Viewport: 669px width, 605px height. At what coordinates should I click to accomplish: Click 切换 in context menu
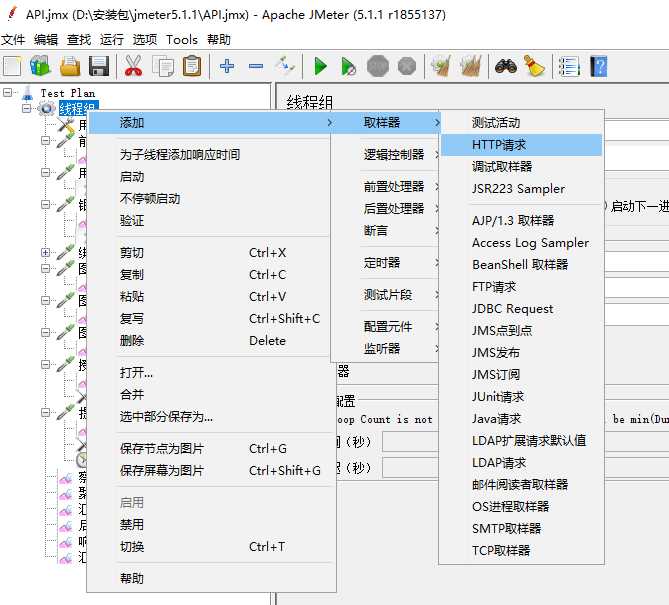click(x=211, y=547)
